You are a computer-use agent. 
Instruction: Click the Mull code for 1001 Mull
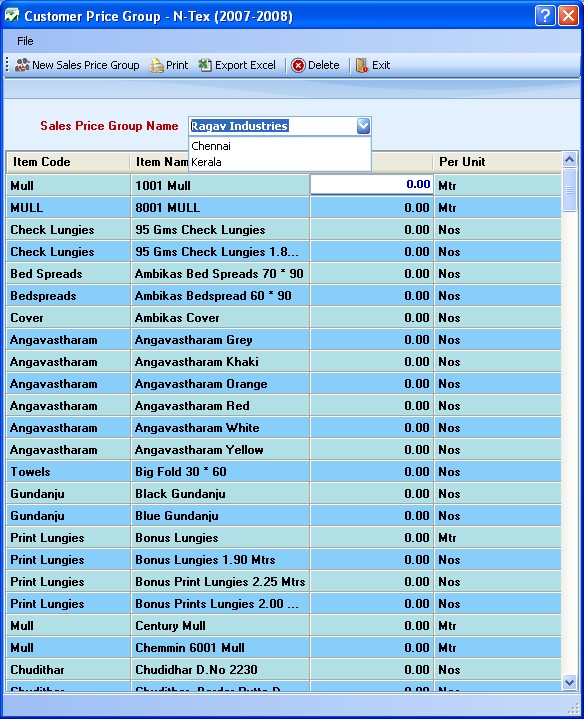(68, 186)
